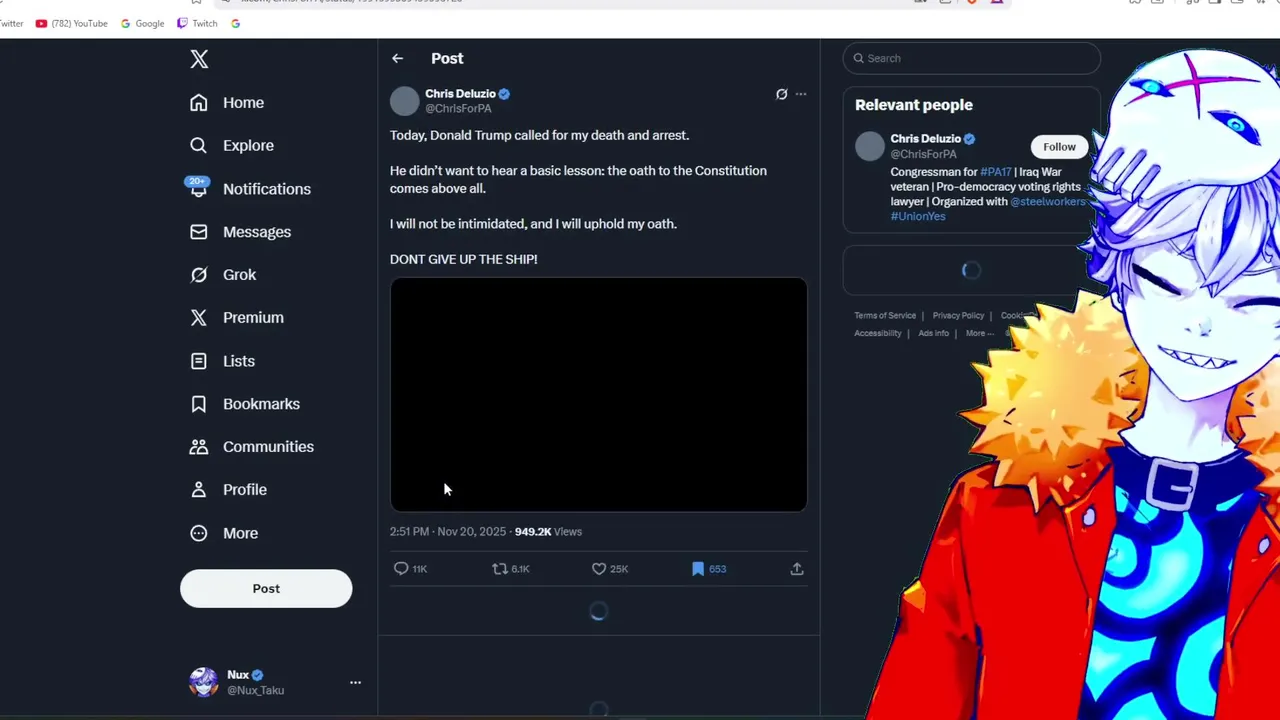The image size is (1280, 720).
Task: Click the post timestamp Nov 20, 2025
Action: click(x=448, y=532)
